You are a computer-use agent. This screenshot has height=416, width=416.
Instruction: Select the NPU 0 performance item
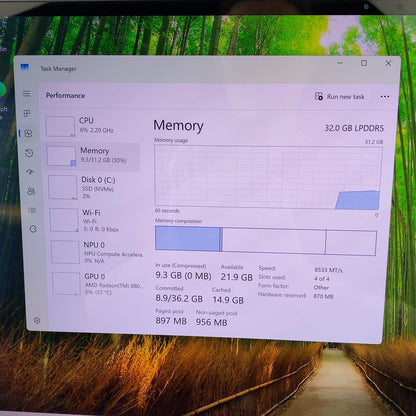(97, 252)
